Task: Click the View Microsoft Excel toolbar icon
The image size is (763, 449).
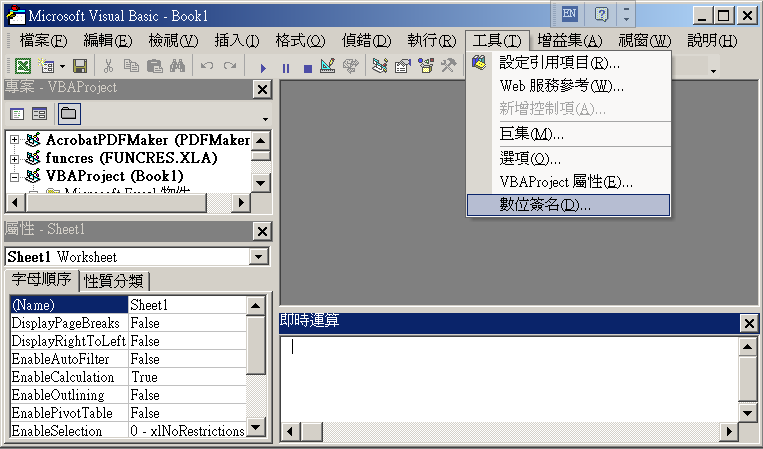Action: (x=22, y=66)
